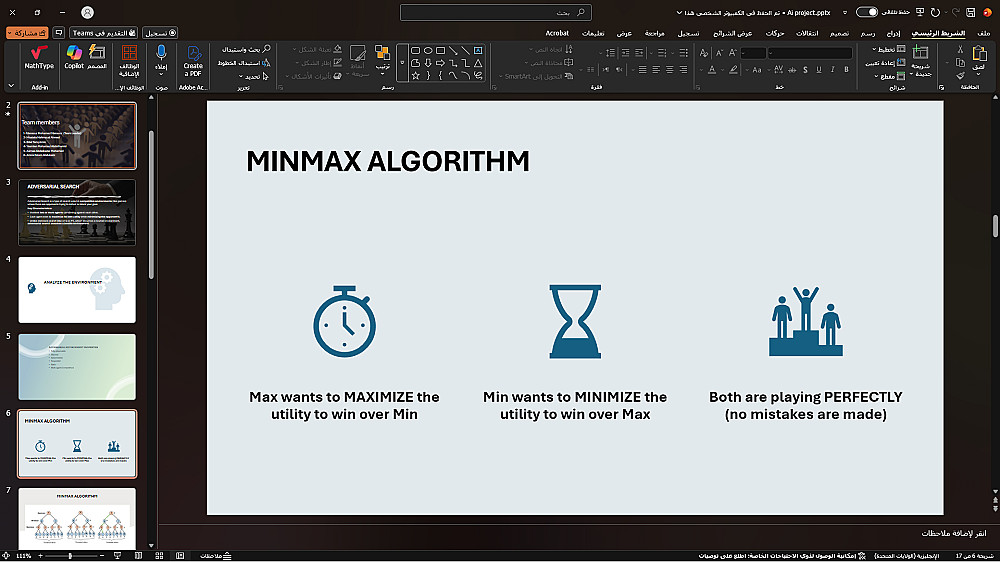Toggle Italic formatting
Screen dimensions: 1000x562
pos(832,70)
